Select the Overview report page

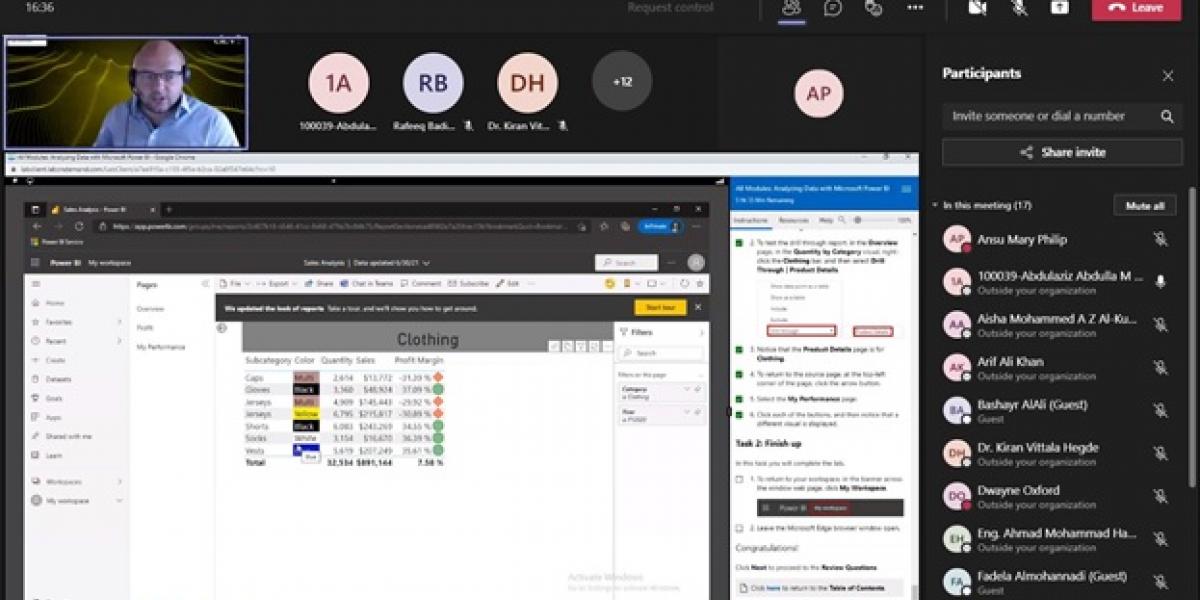pyautogui.click(x=150, y=309)
